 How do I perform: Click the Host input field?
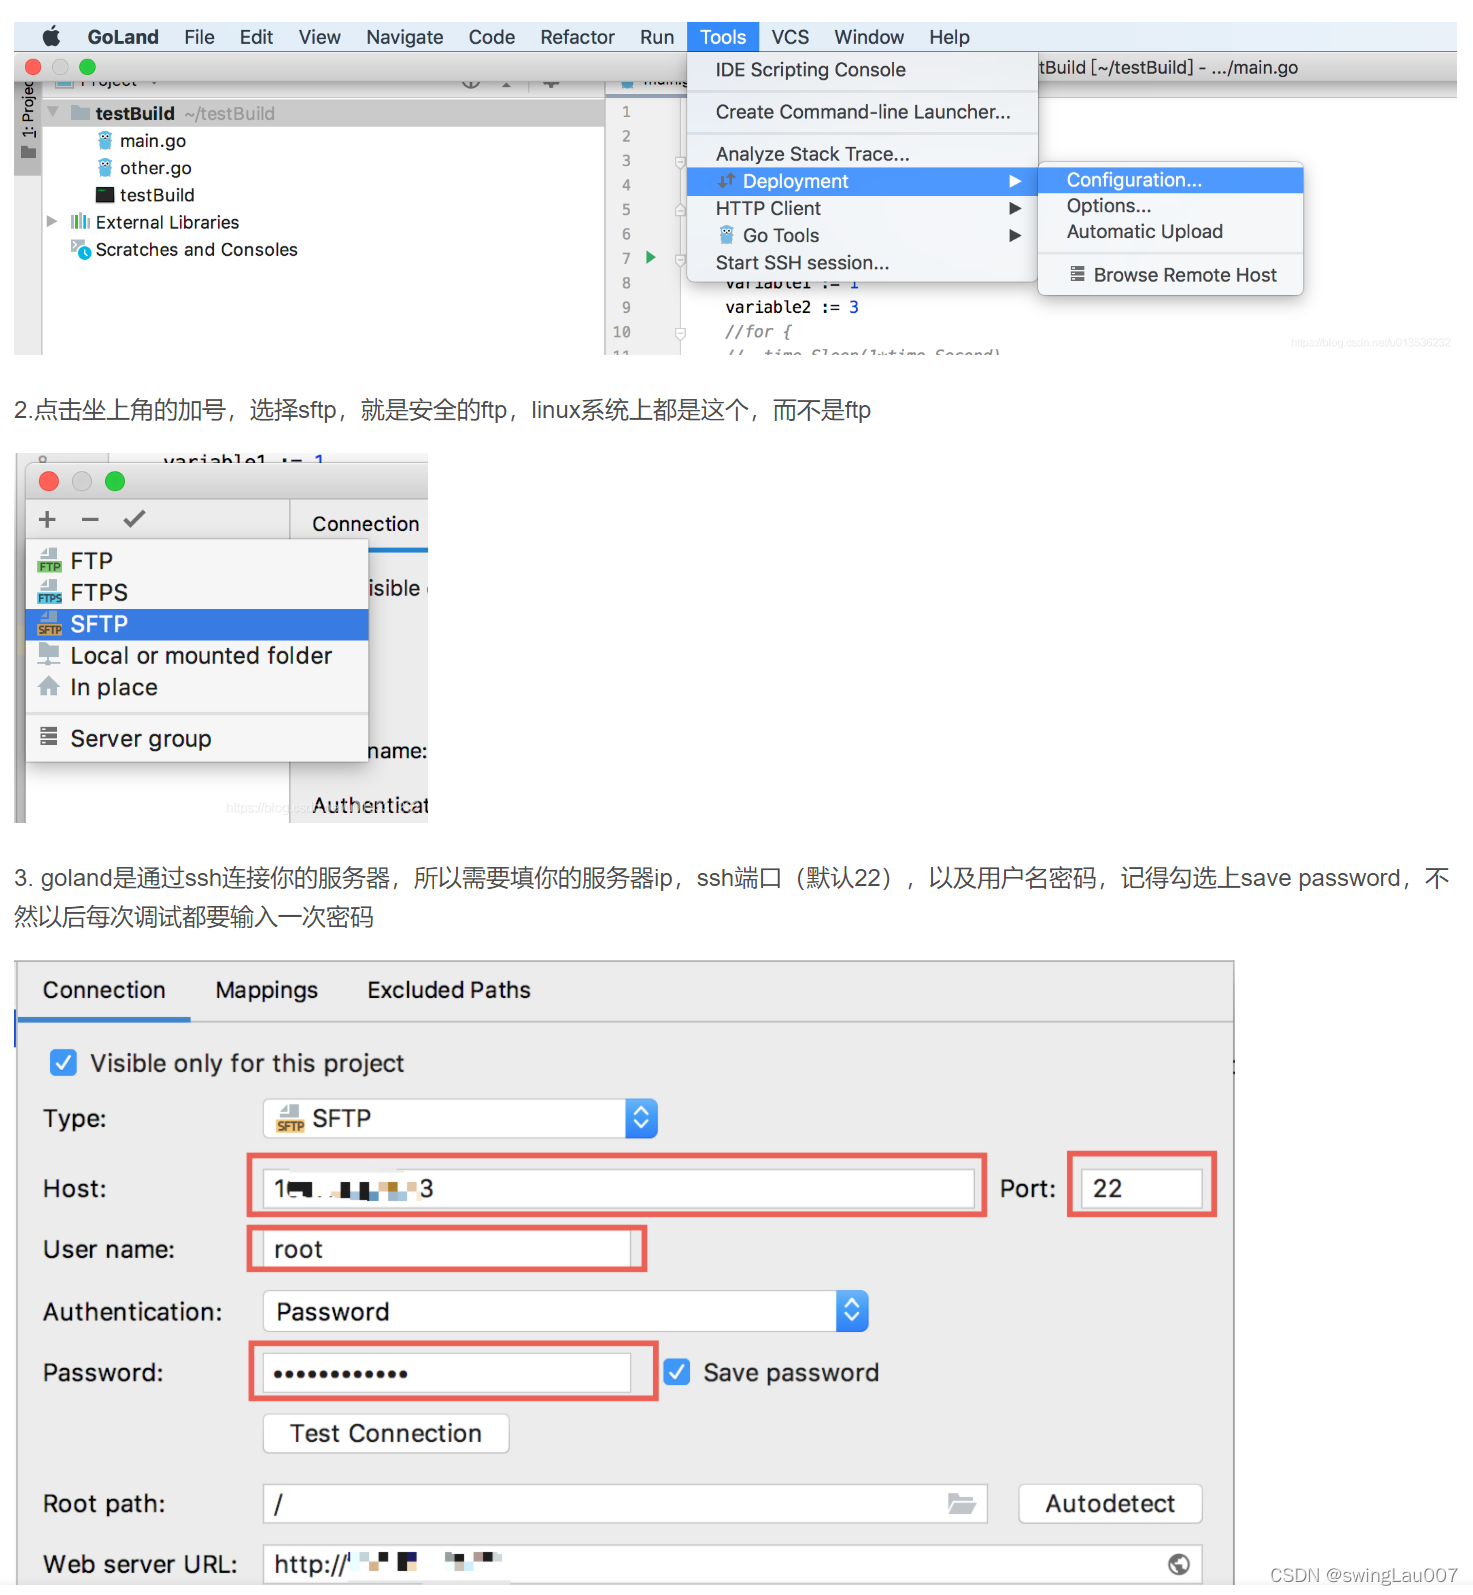tap(618, 1188)
